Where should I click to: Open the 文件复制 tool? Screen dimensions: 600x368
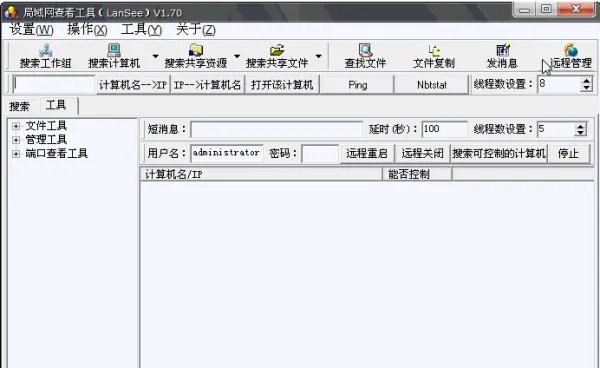point(434,56)
